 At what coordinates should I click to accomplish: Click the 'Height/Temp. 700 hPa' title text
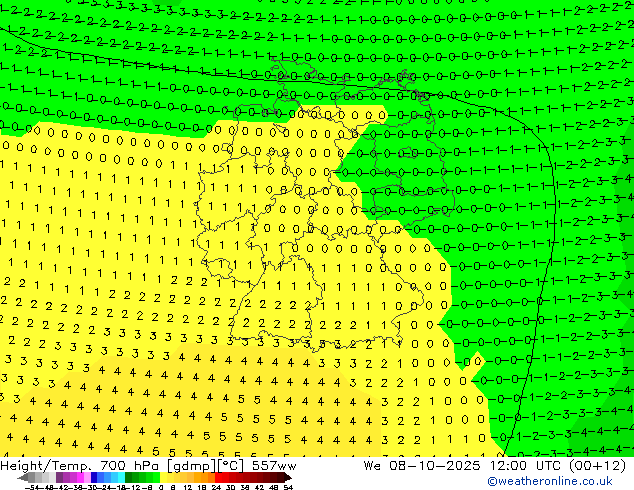pyautogui.click(x=79, y=466)
